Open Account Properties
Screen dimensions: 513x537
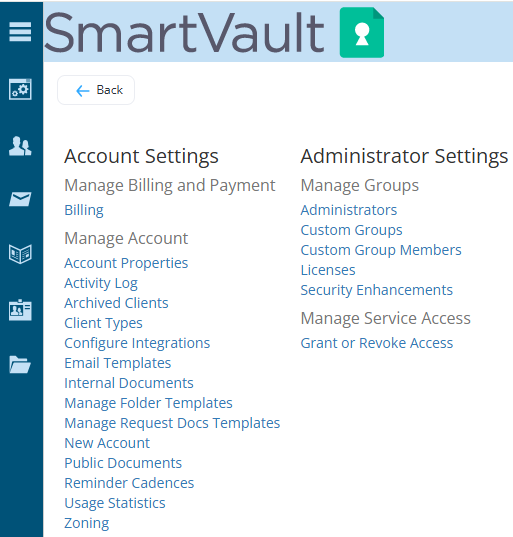click(x=126, y=263)
